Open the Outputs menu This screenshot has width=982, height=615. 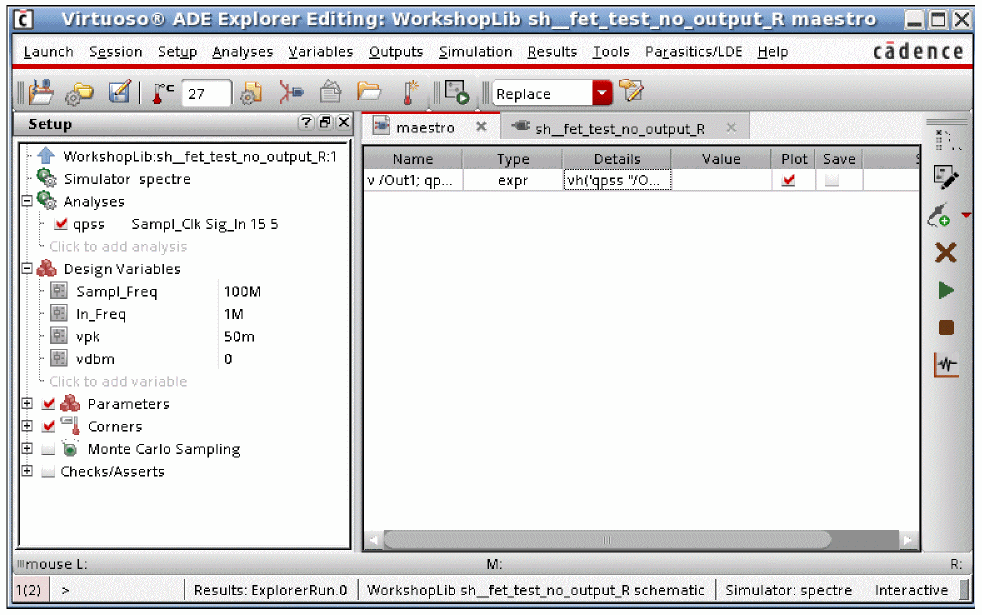(395, 52)
